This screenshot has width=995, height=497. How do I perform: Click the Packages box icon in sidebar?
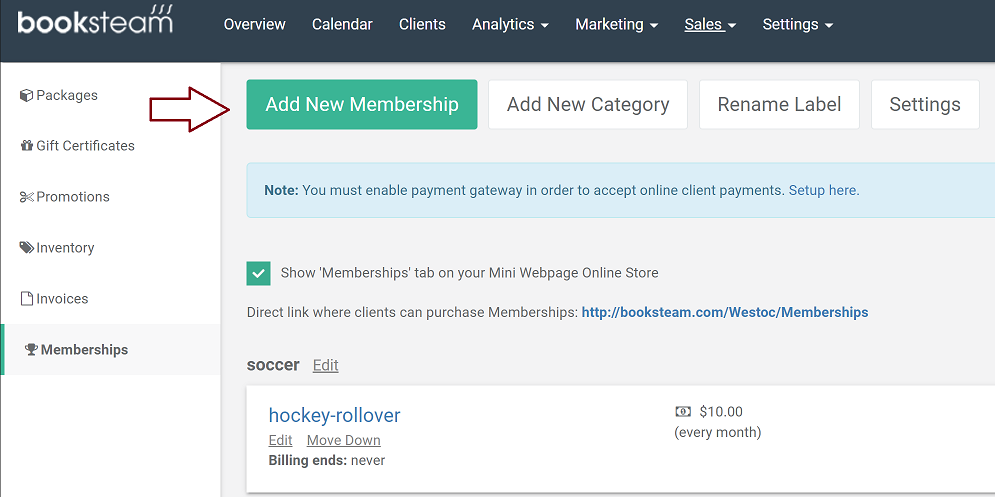coord(27,95)
